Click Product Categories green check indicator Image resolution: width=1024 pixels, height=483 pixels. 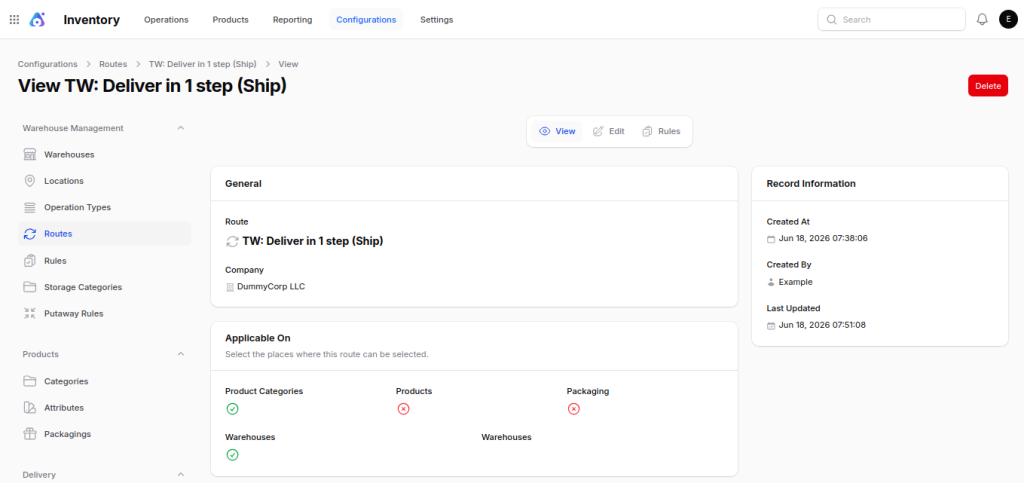pos(232,409)
